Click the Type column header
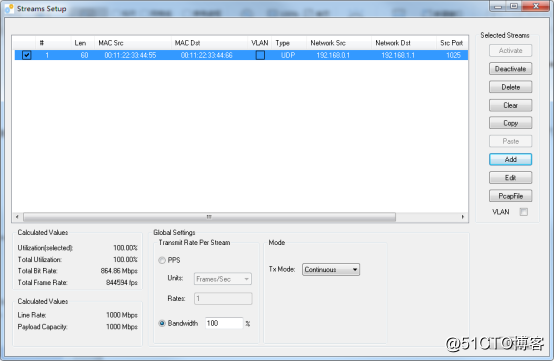 pyautogui.click(x=289, y=43)
